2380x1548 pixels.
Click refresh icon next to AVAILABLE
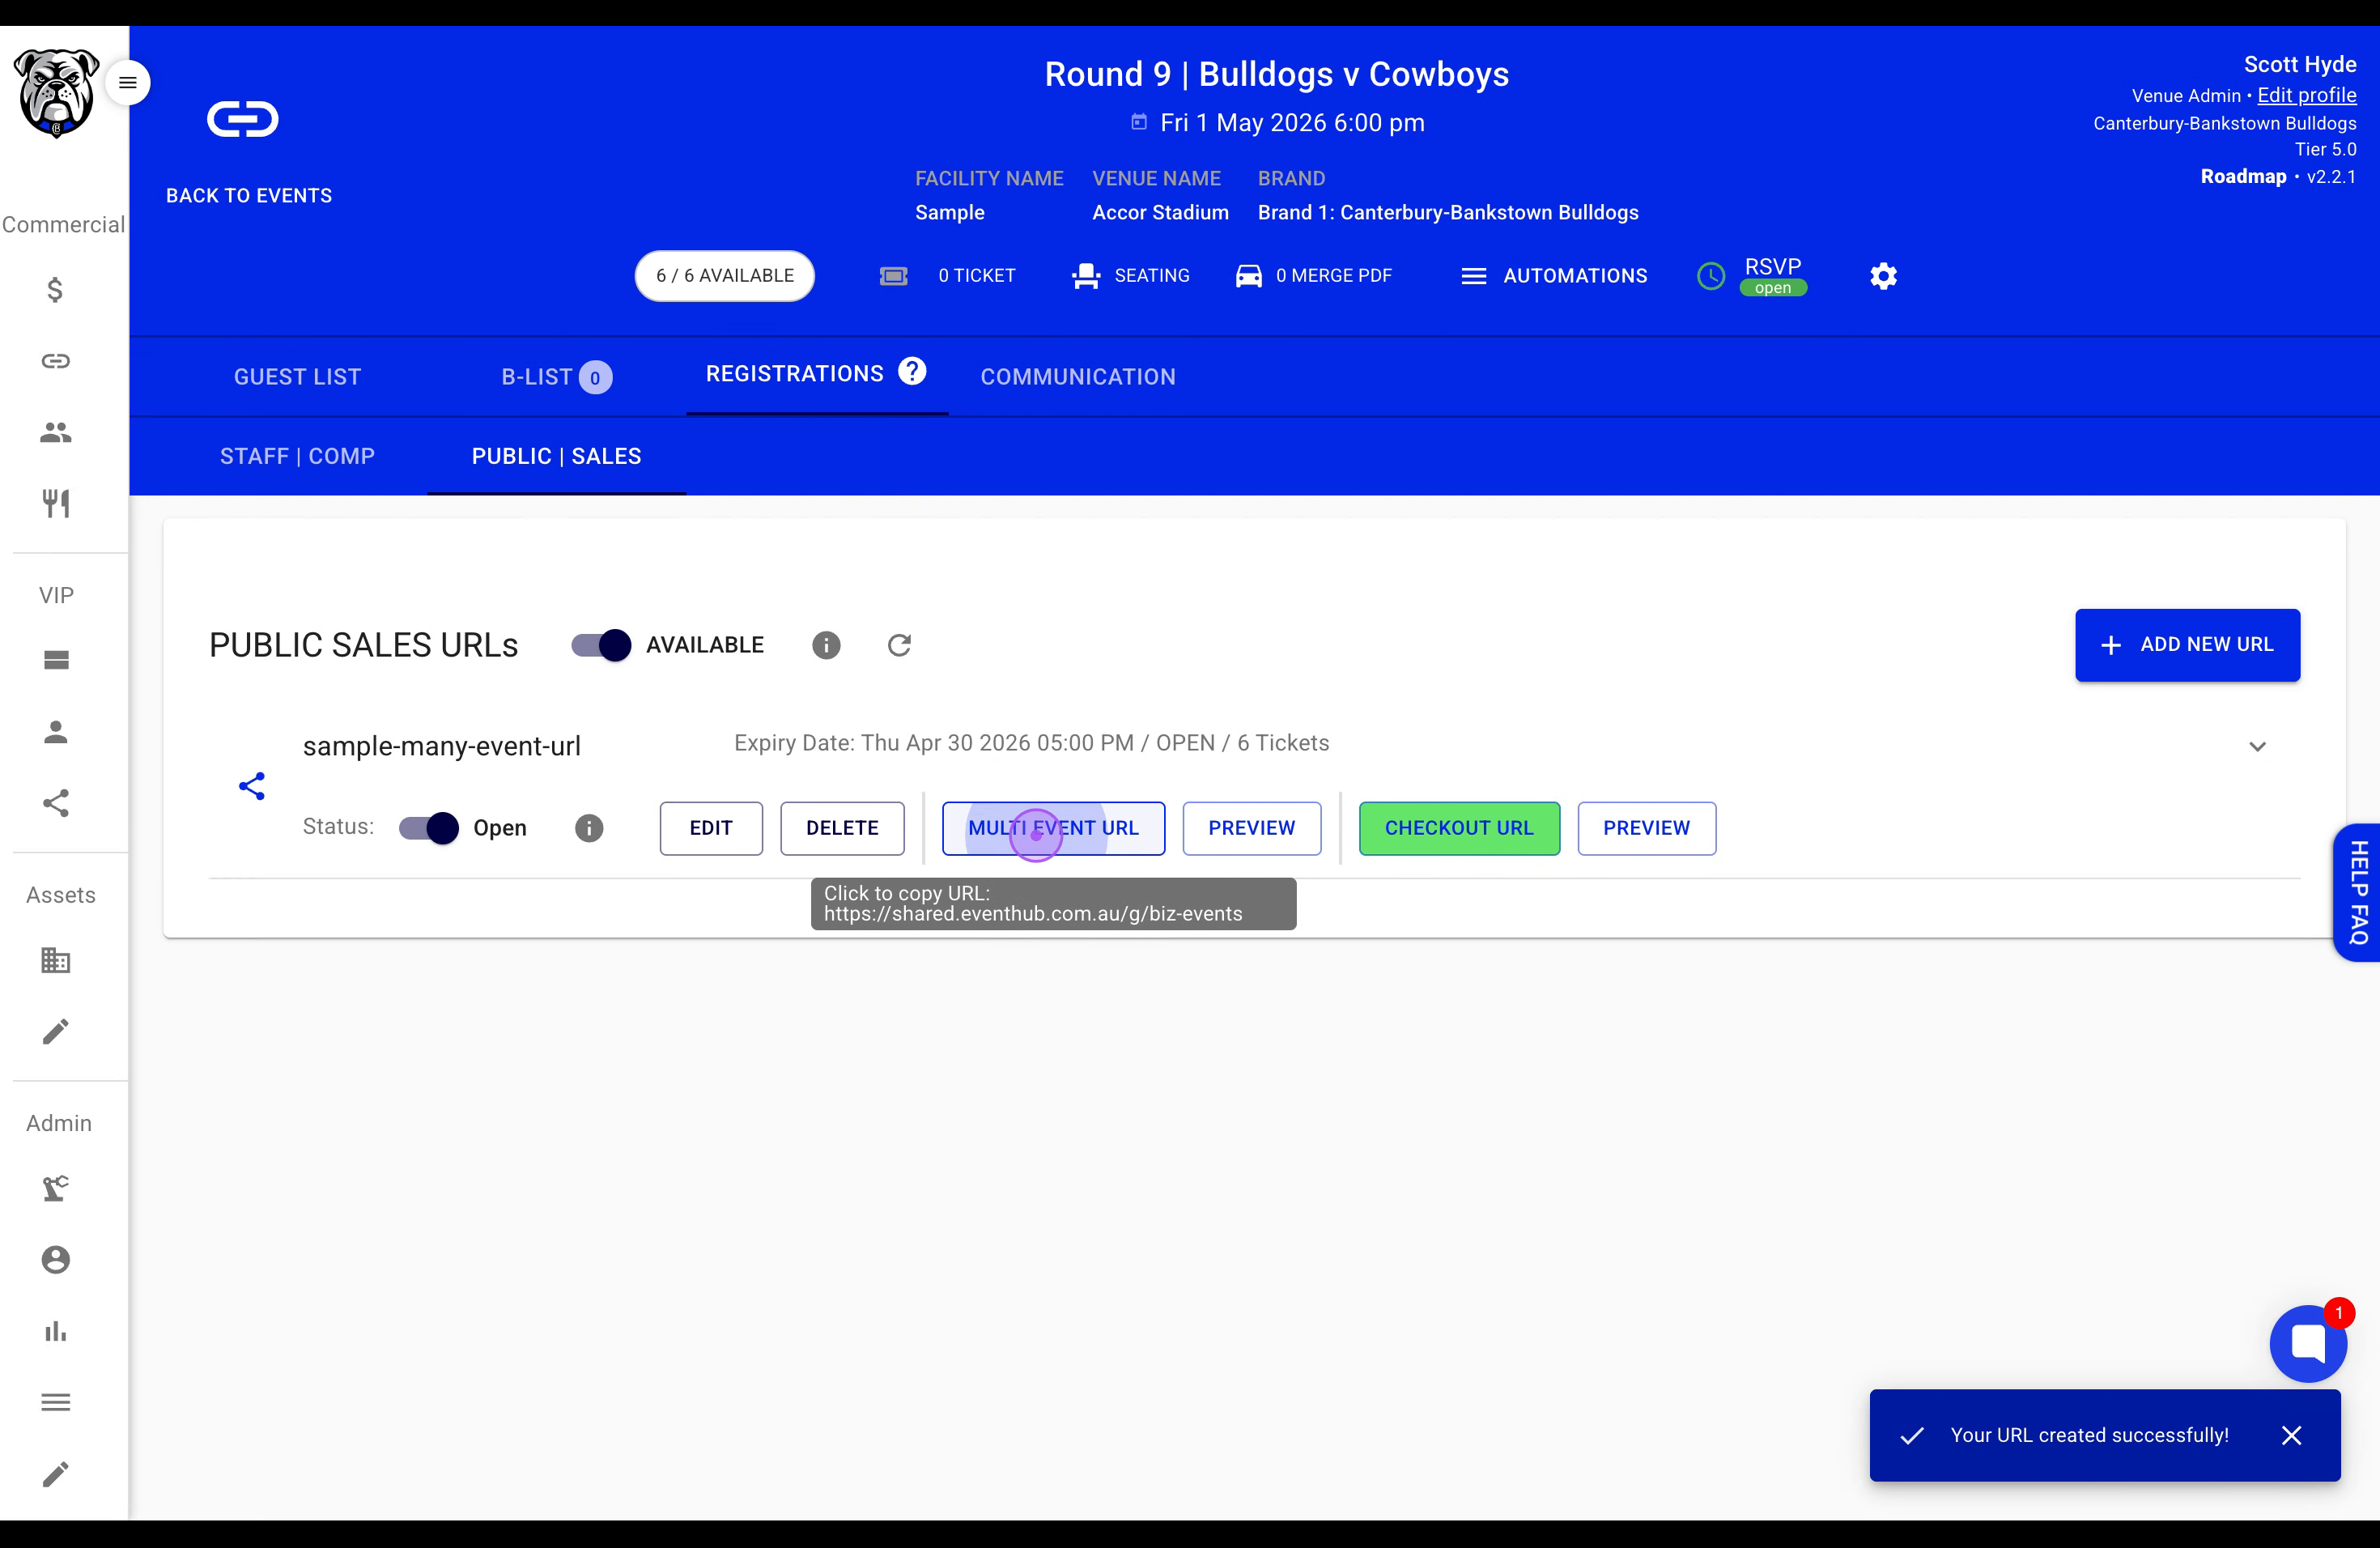tap(899, 645)
